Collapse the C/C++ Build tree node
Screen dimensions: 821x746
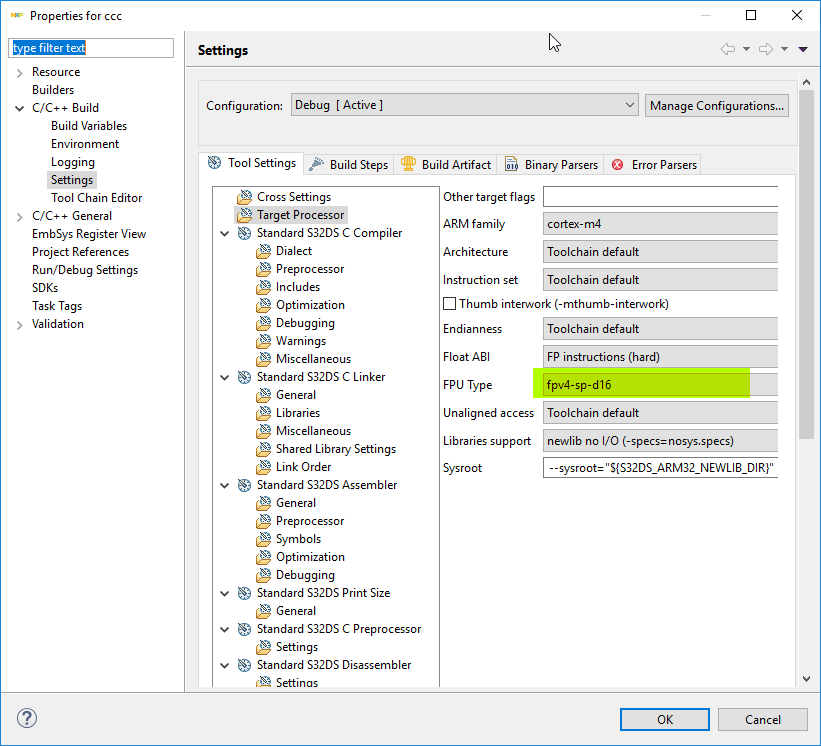[20, 108]
